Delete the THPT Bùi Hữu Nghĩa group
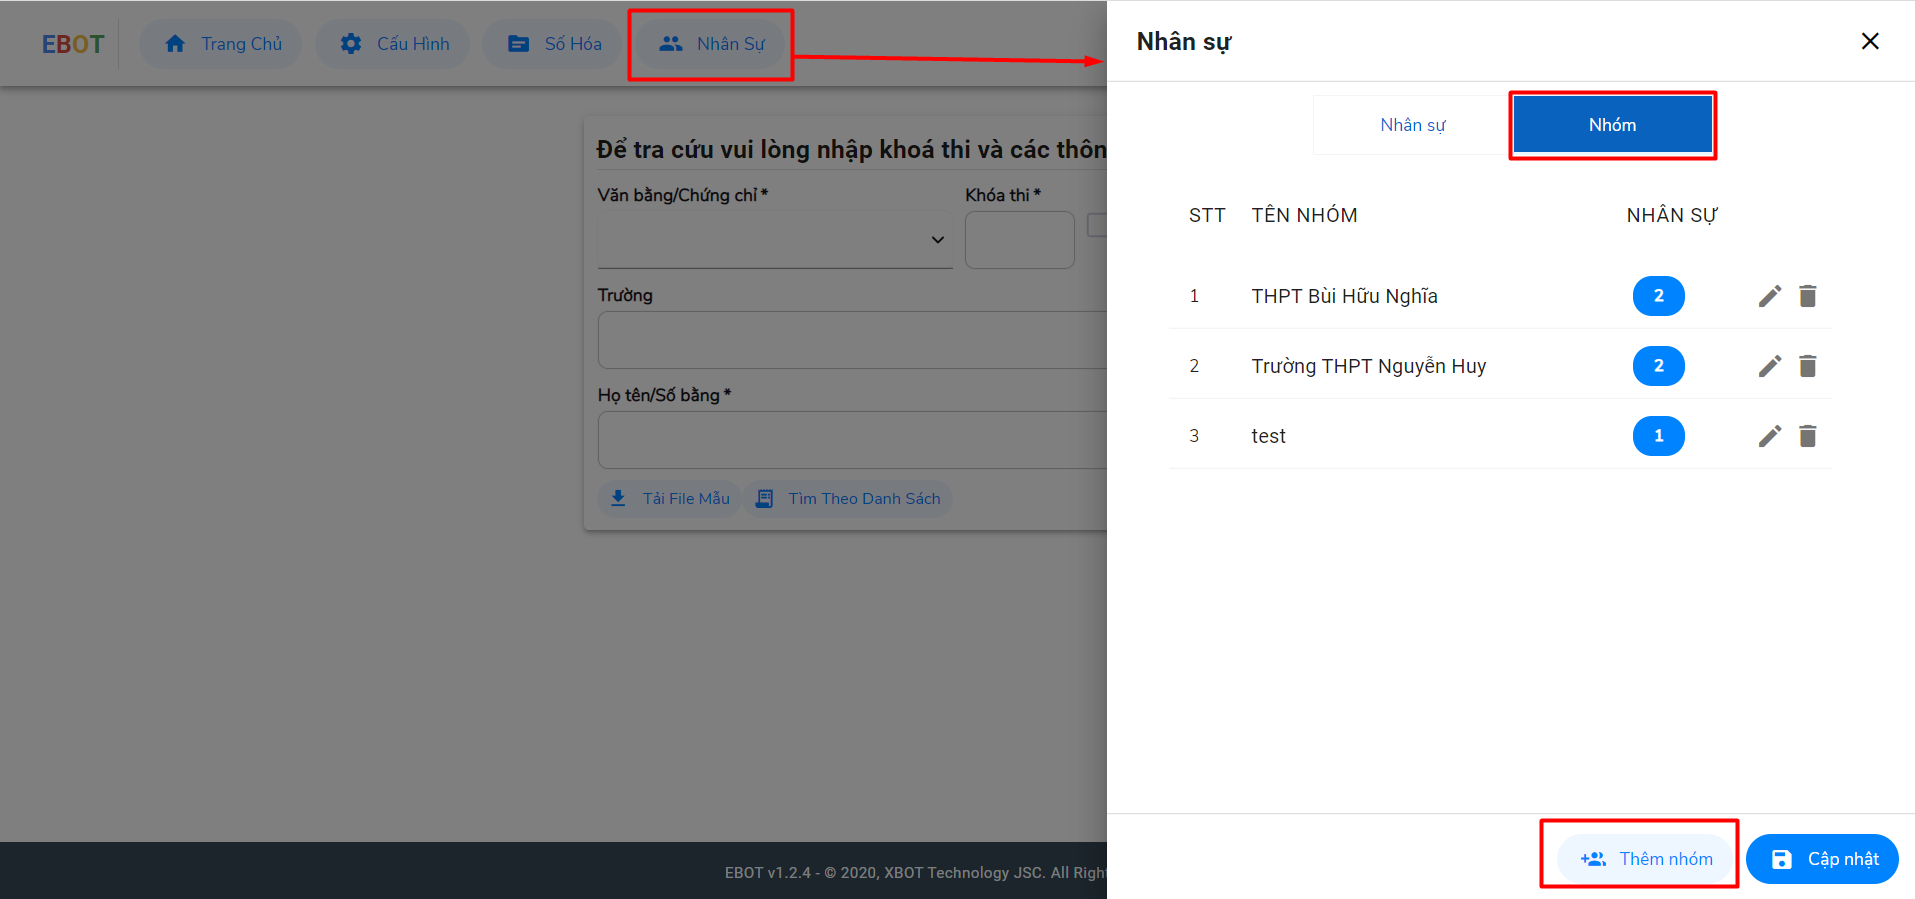The image size is (1915, 899). click(1807, 296)
